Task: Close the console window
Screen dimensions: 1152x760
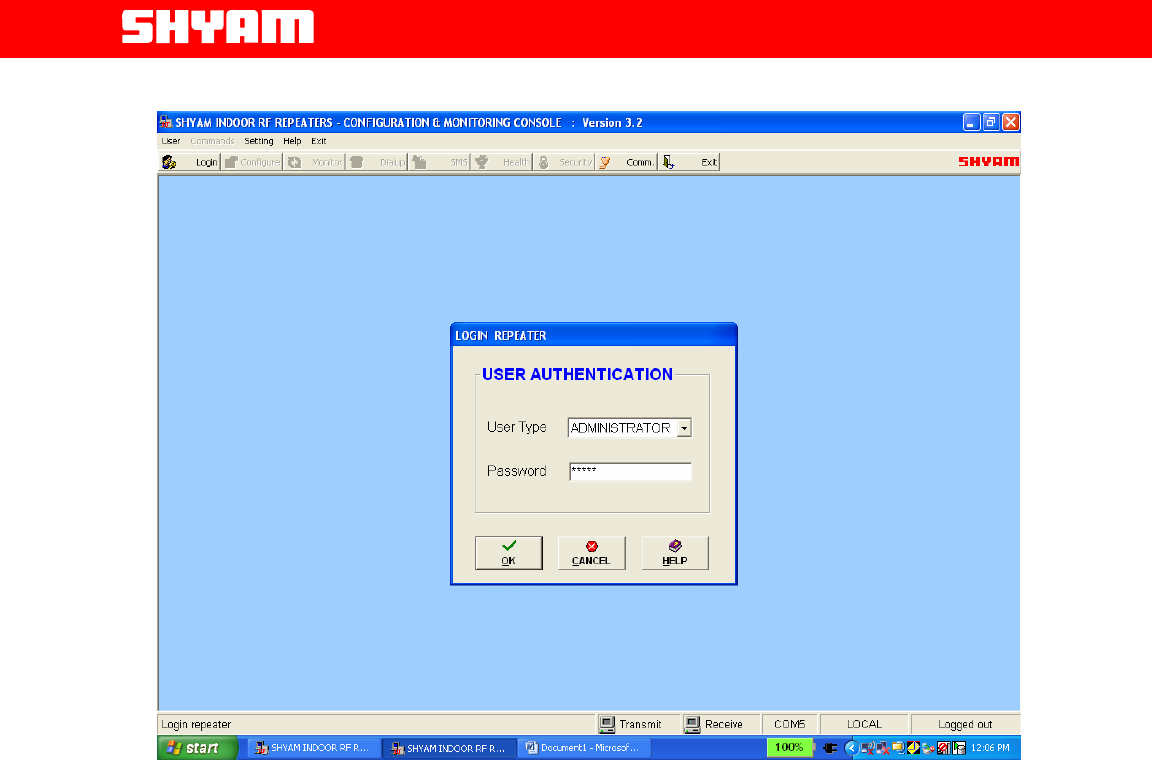Action: pyautogui.click(x=1011, y=123)
